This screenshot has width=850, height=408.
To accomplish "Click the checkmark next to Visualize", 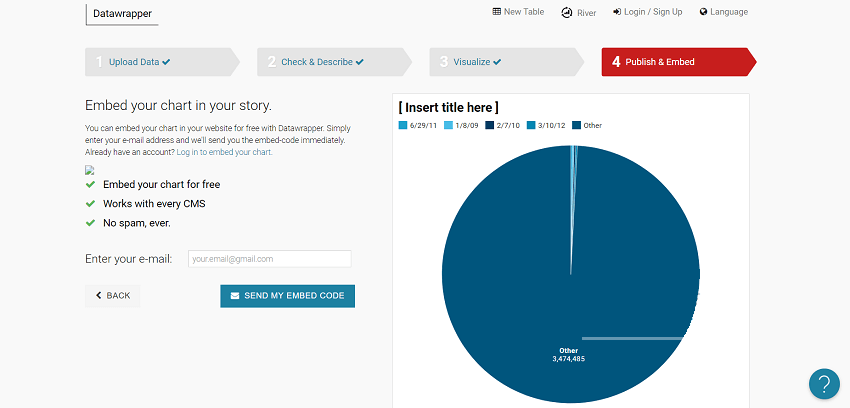I will (x=497, y=62).
